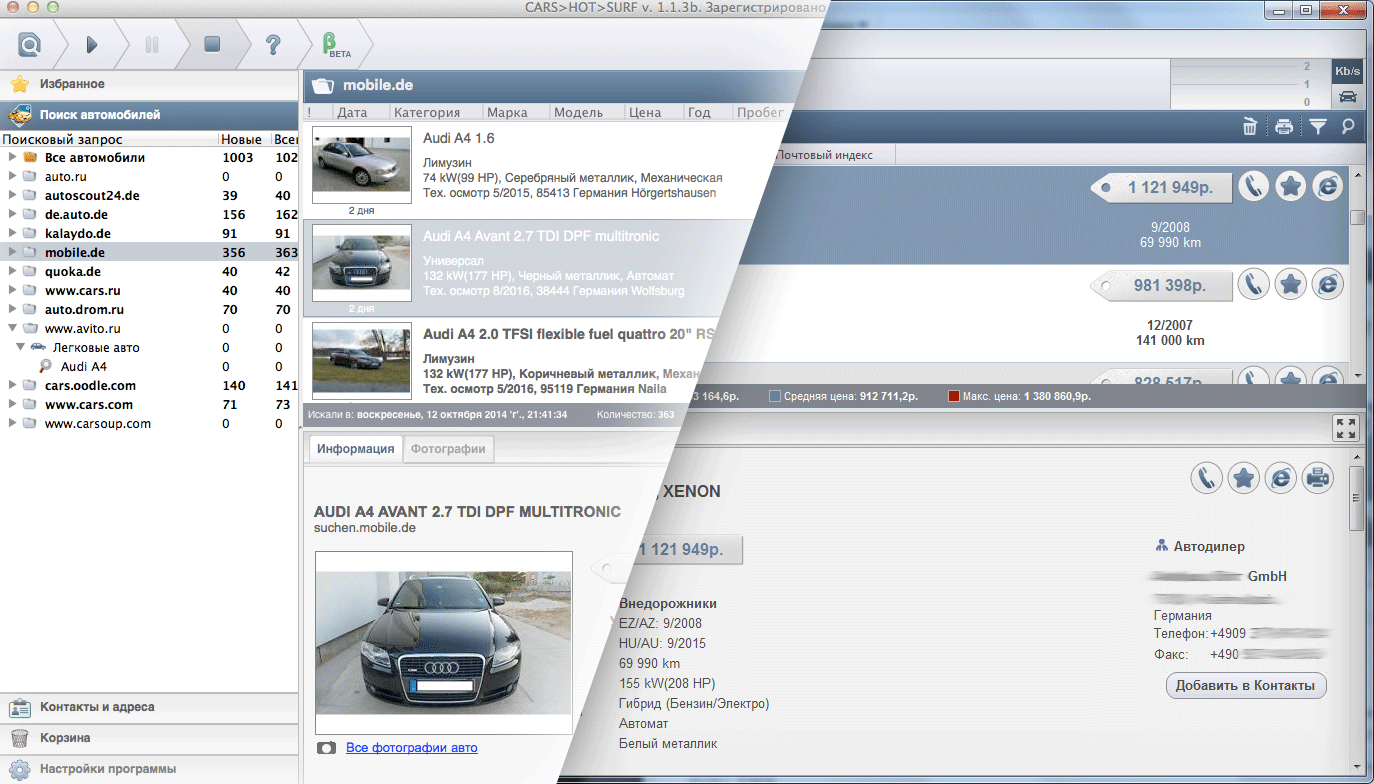The width and height of the screenshot is (1374, 784).
Task: Select the Audi A4 Avant 2.7 TDI listing
Action: 528,268
